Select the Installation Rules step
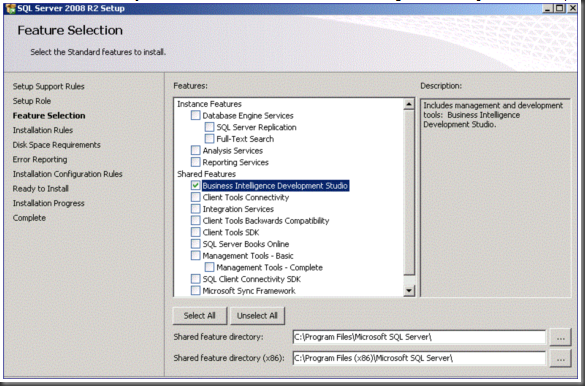Screen dimensions: 585x386 (43, 130)
